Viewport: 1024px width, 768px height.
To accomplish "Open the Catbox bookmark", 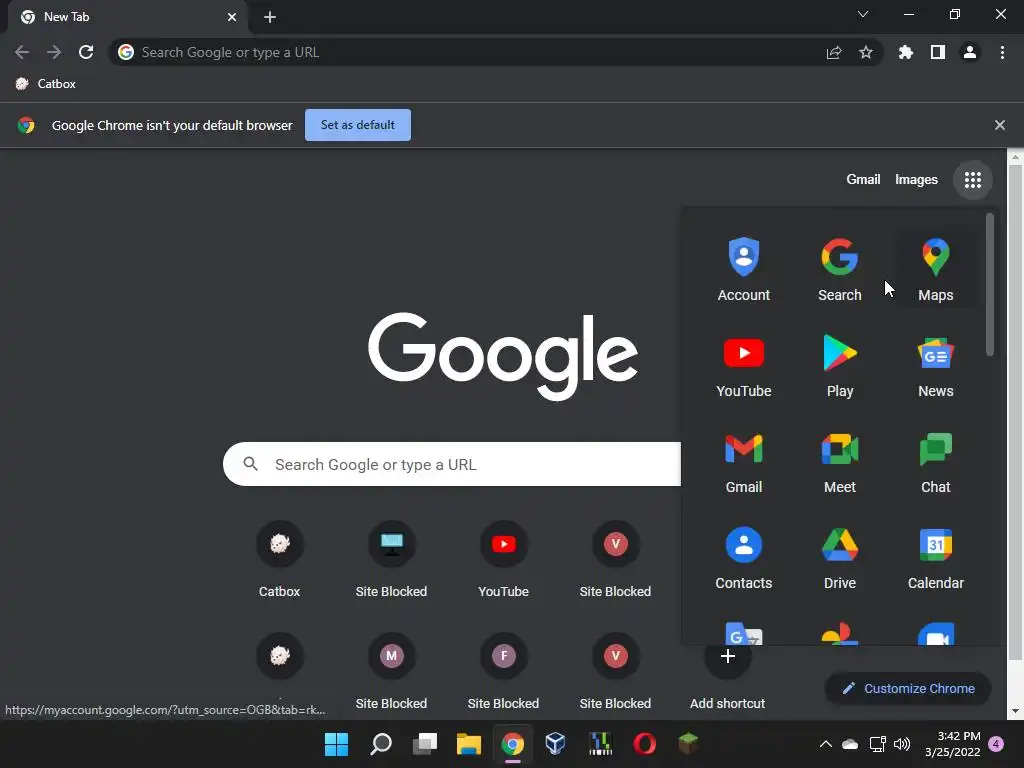I will tap(46, 84).
